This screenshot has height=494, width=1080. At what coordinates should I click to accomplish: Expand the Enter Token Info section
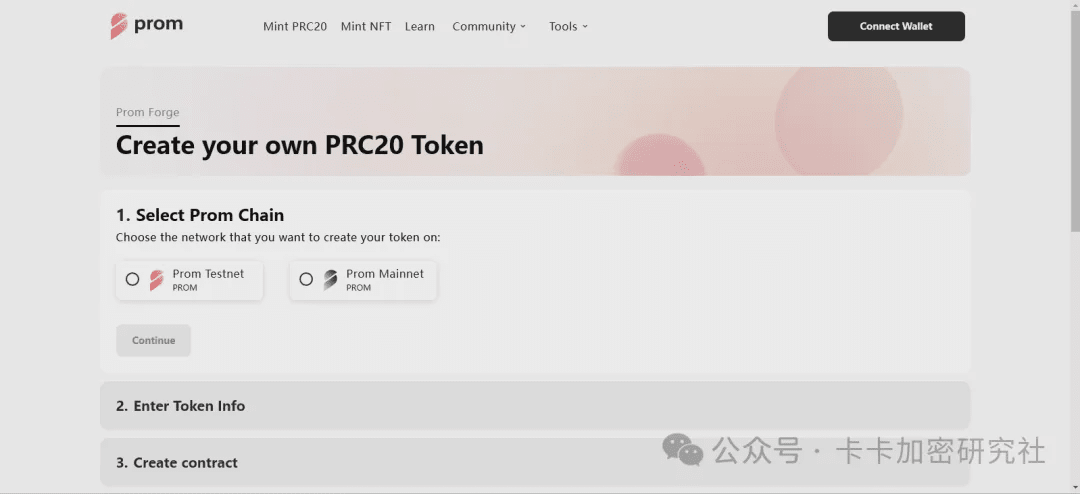(x=535, y=406)
